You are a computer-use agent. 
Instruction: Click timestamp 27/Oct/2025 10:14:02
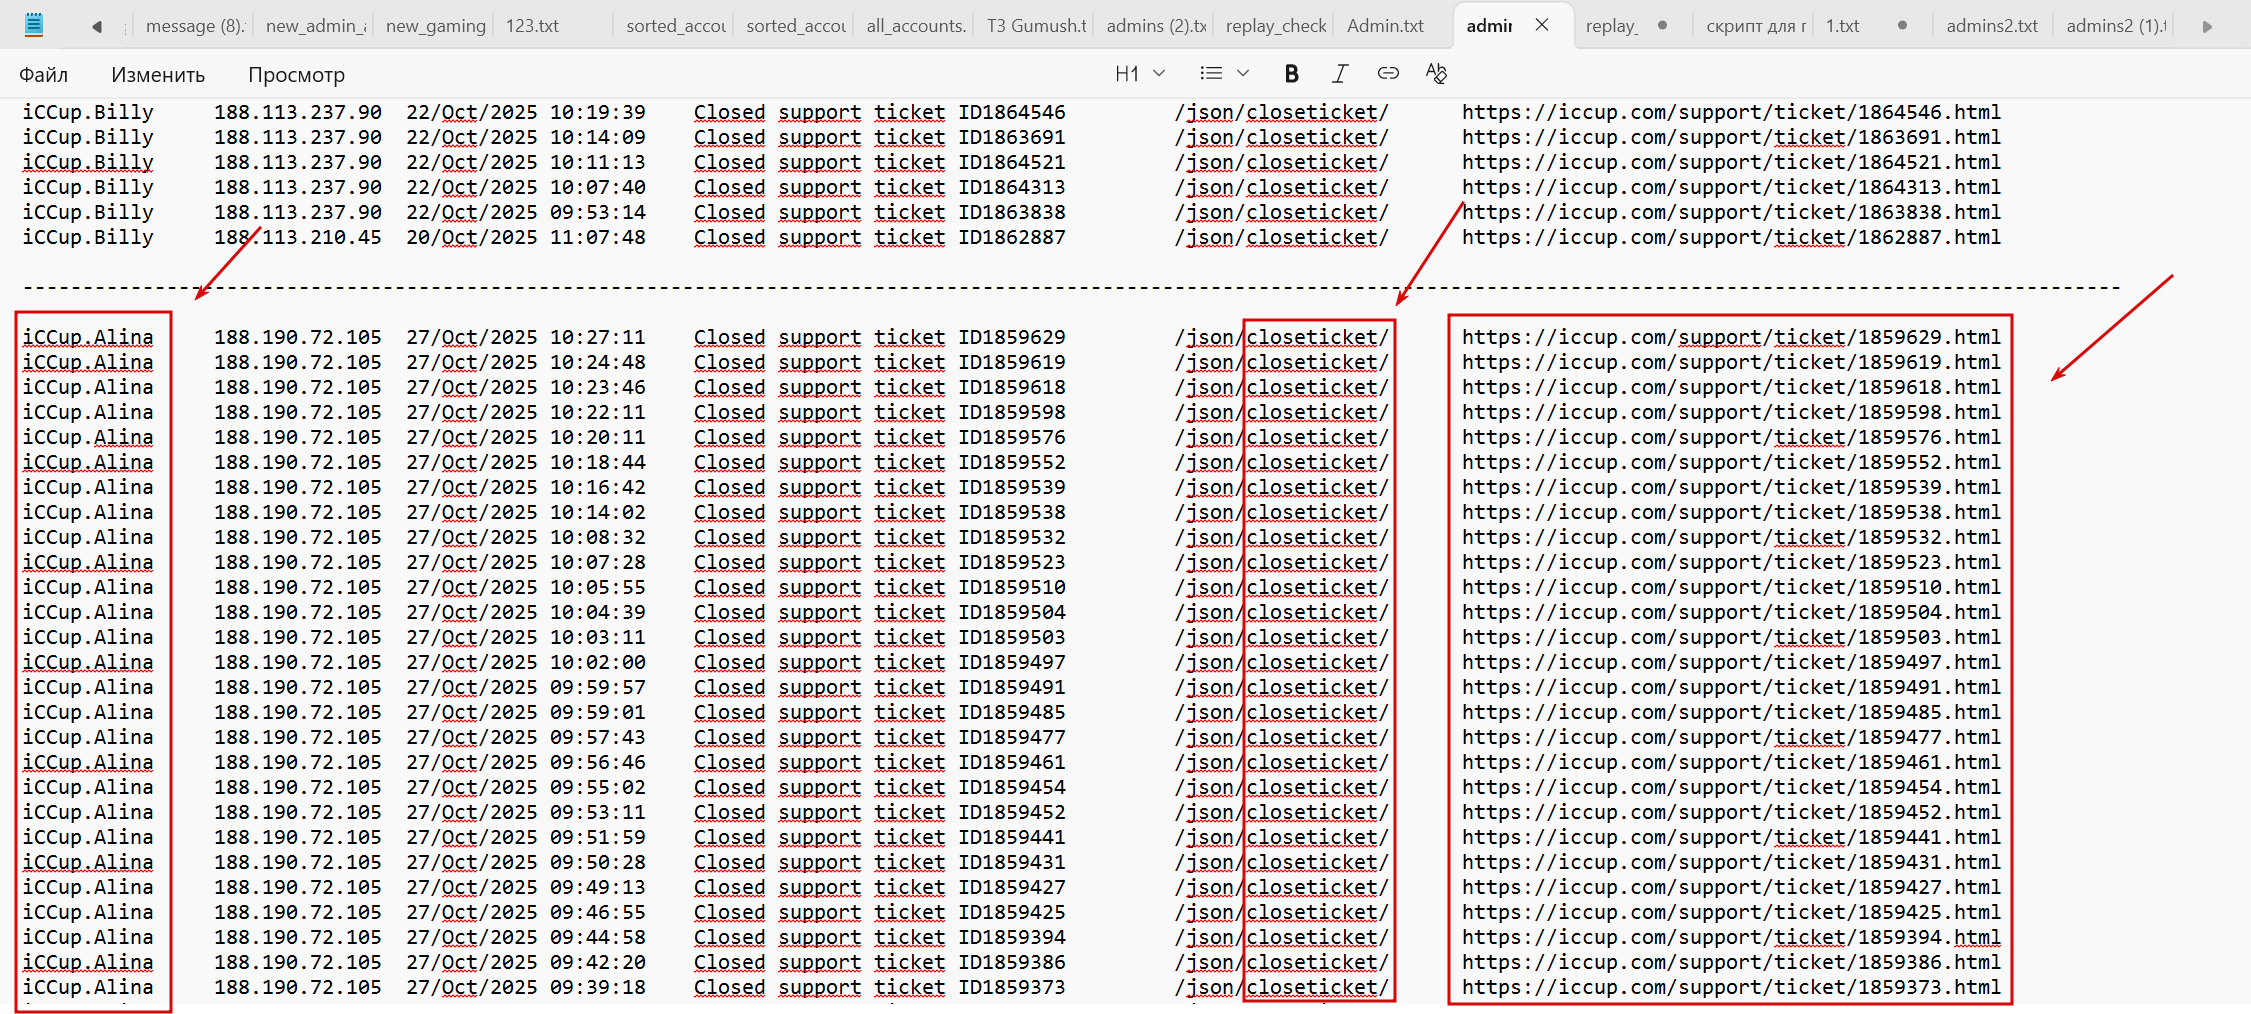tap(526, 512)
